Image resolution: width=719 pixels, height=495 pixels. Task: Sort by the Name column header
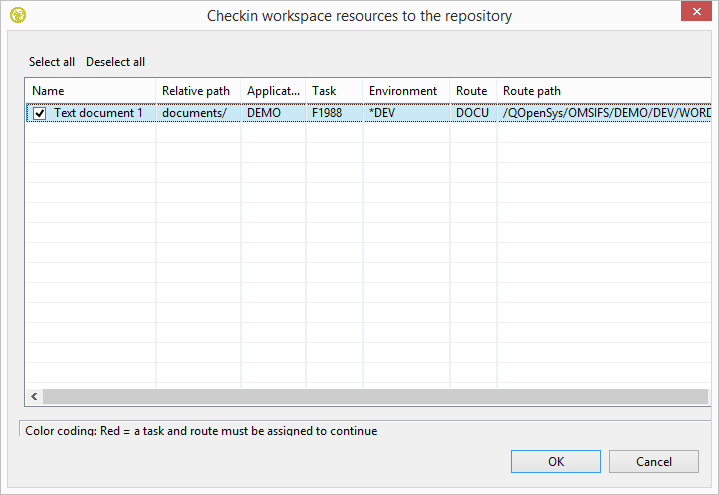[x=90, y=91]
